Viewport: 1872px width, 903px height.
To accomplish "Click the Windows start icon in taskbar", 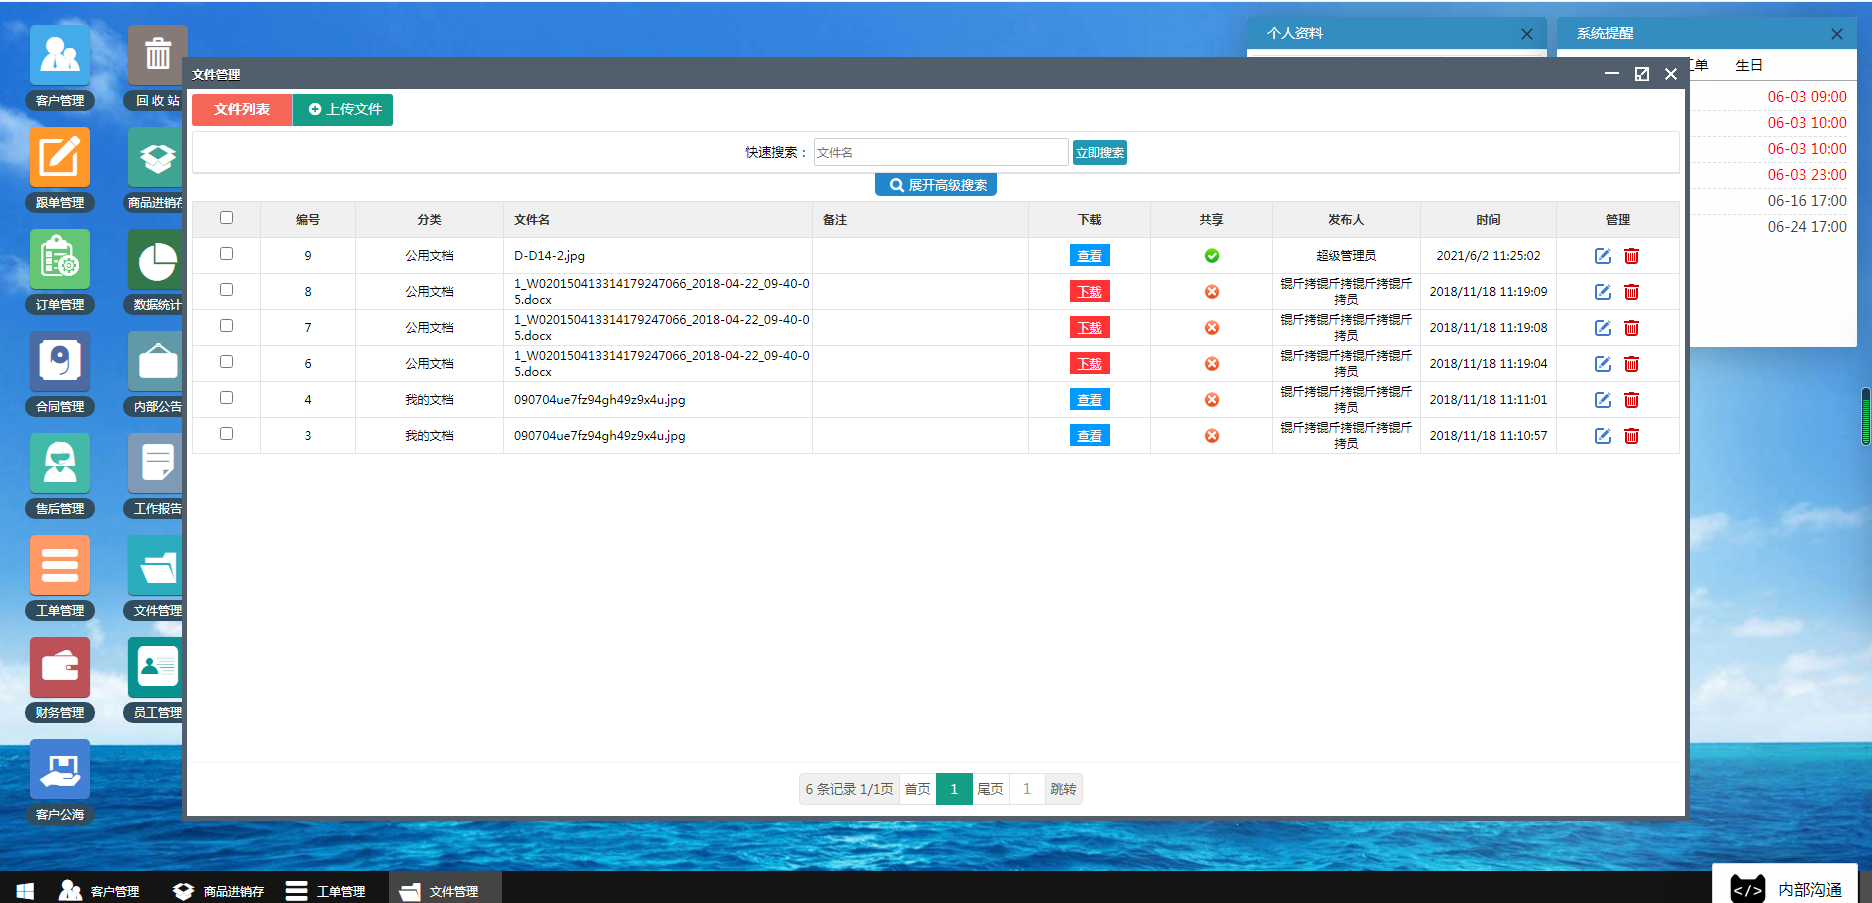I will click(26, 890).
